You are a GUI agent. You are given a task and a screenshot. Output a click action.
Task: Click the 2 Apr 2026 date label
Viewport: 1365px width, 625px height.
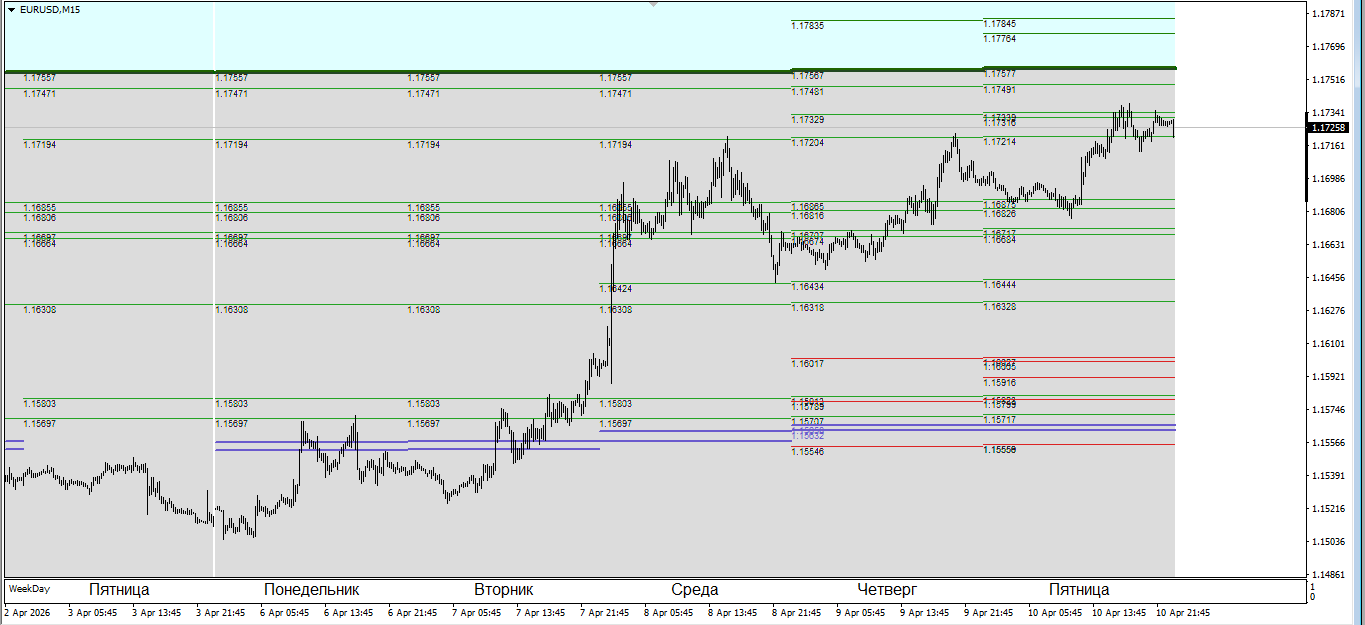(x=27, y=613)
